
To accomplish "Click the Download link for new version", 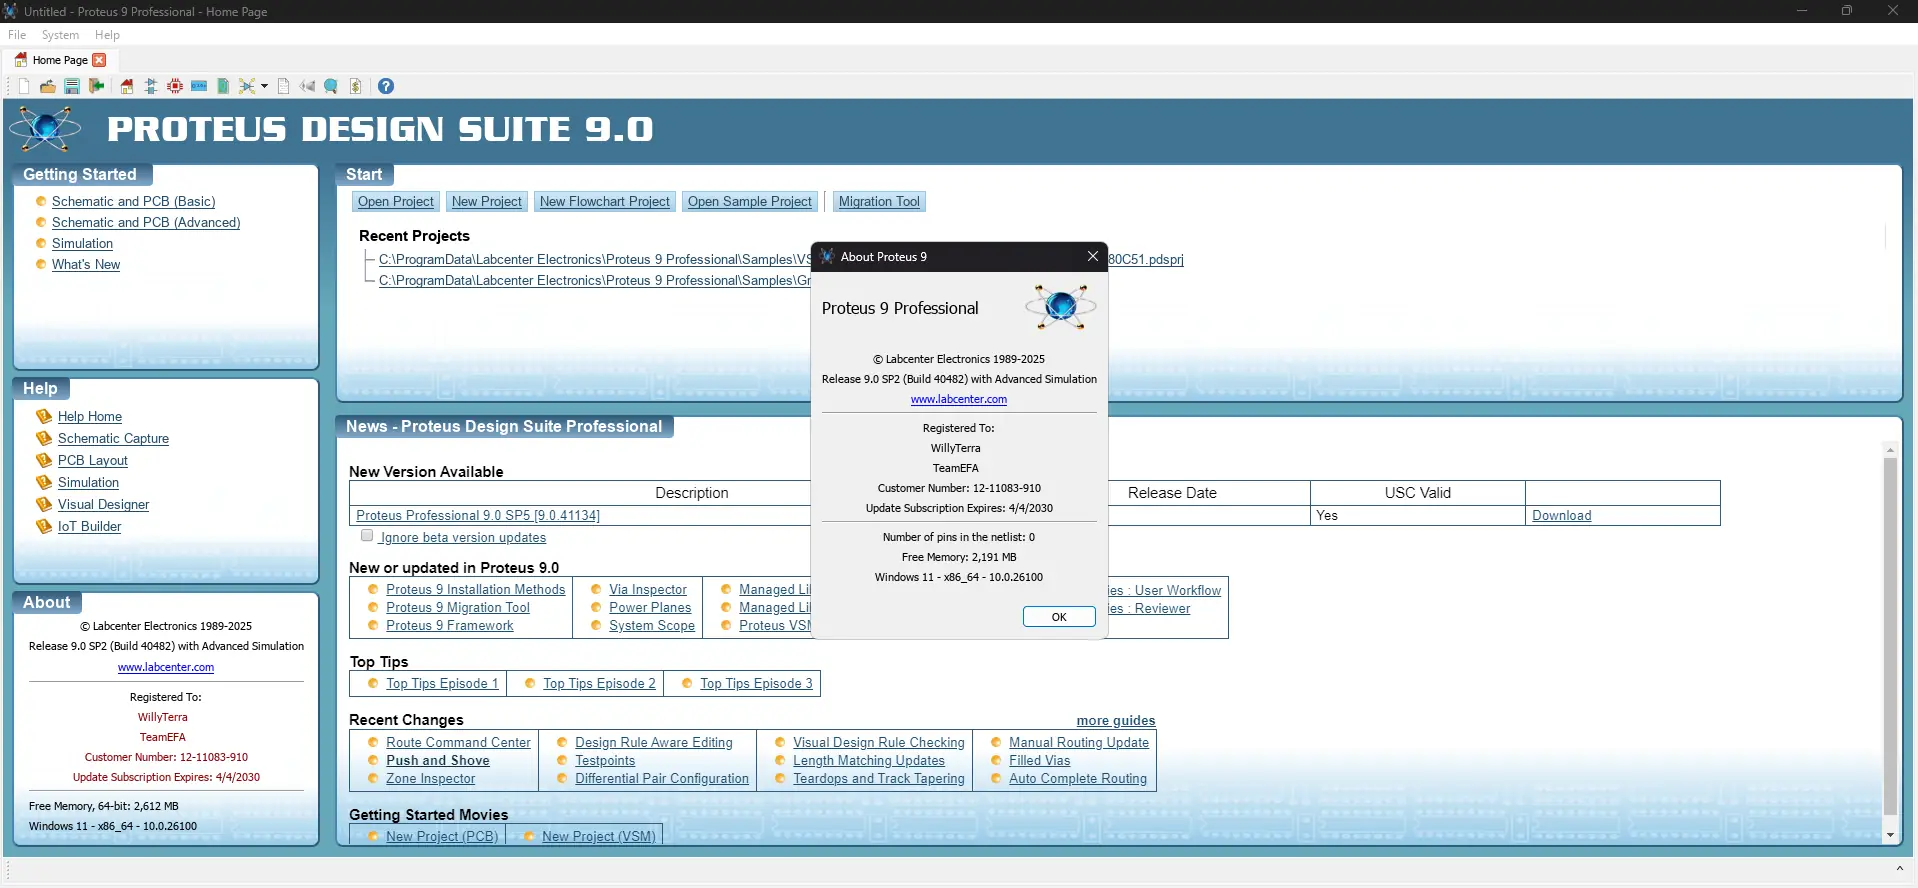I will [x=1562, y=516].
